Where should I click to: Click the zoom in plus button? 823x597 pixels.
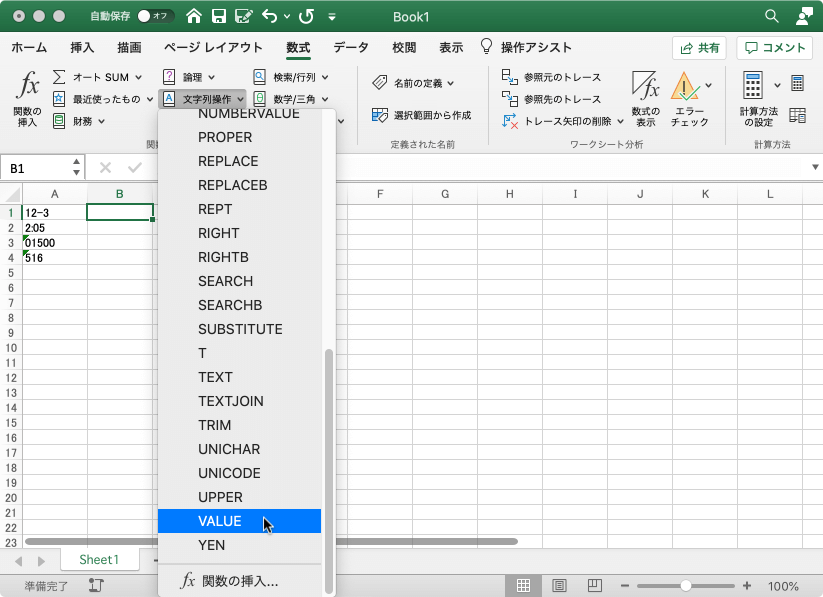pyautogui.click(x=747, y=585)
